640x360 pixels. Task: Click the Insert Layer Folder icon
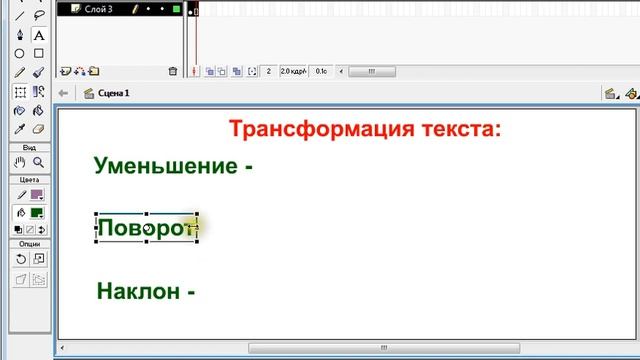click(94, 71)
